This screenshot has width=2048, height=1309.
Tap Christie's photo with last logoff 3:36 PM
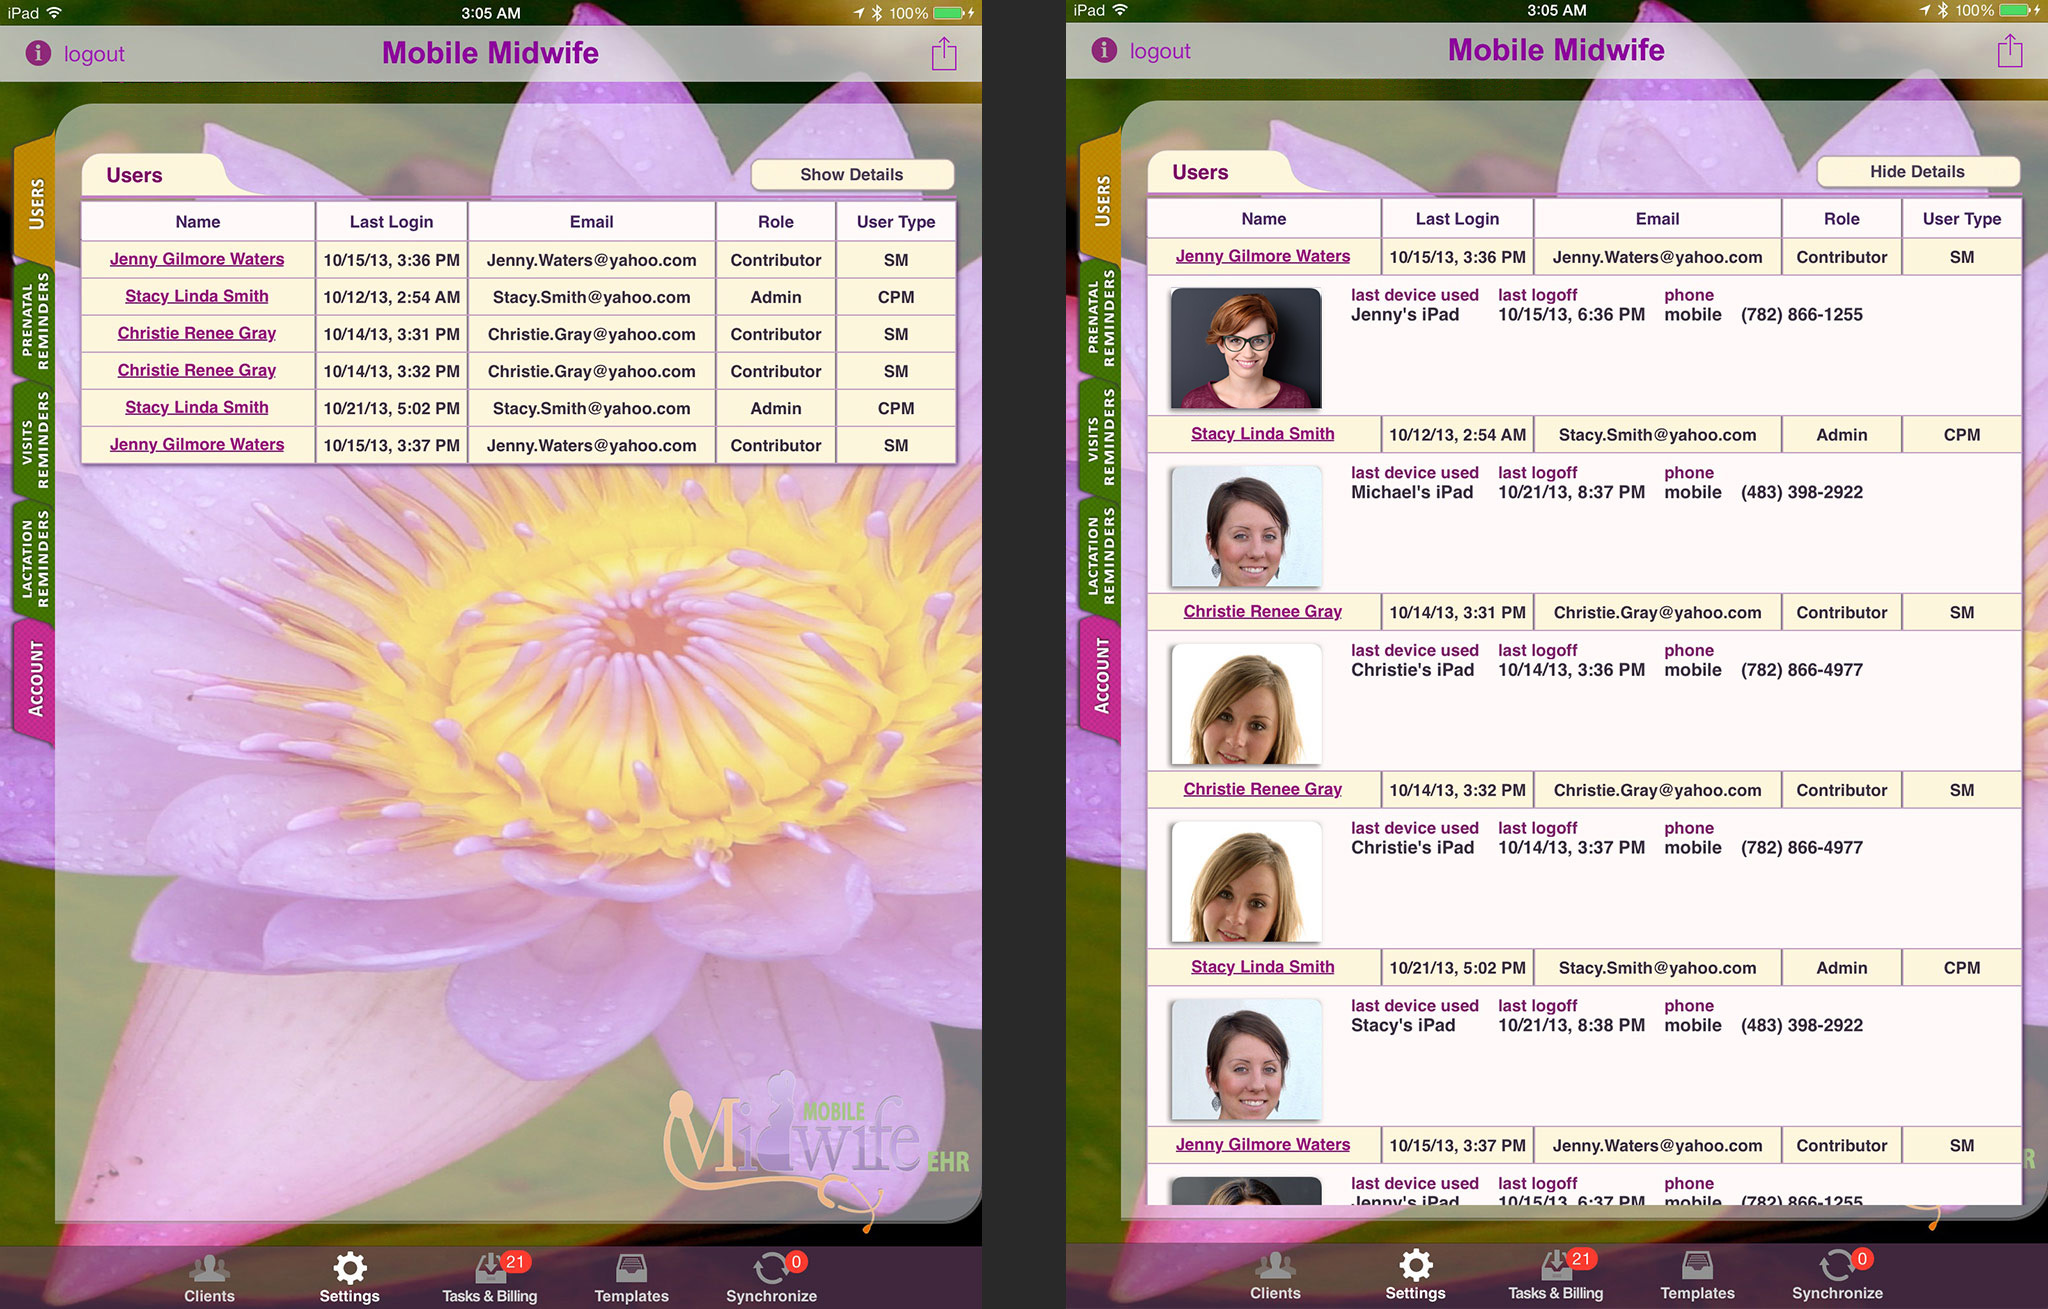click(1246, 704)
